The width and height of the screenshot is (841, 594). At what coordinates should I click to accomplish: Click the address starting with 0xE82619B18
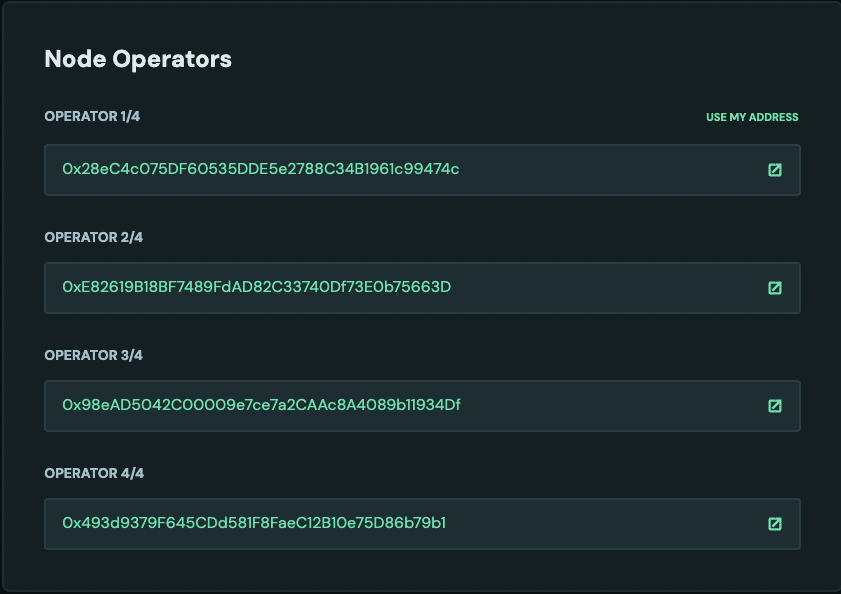click(257, 287)
